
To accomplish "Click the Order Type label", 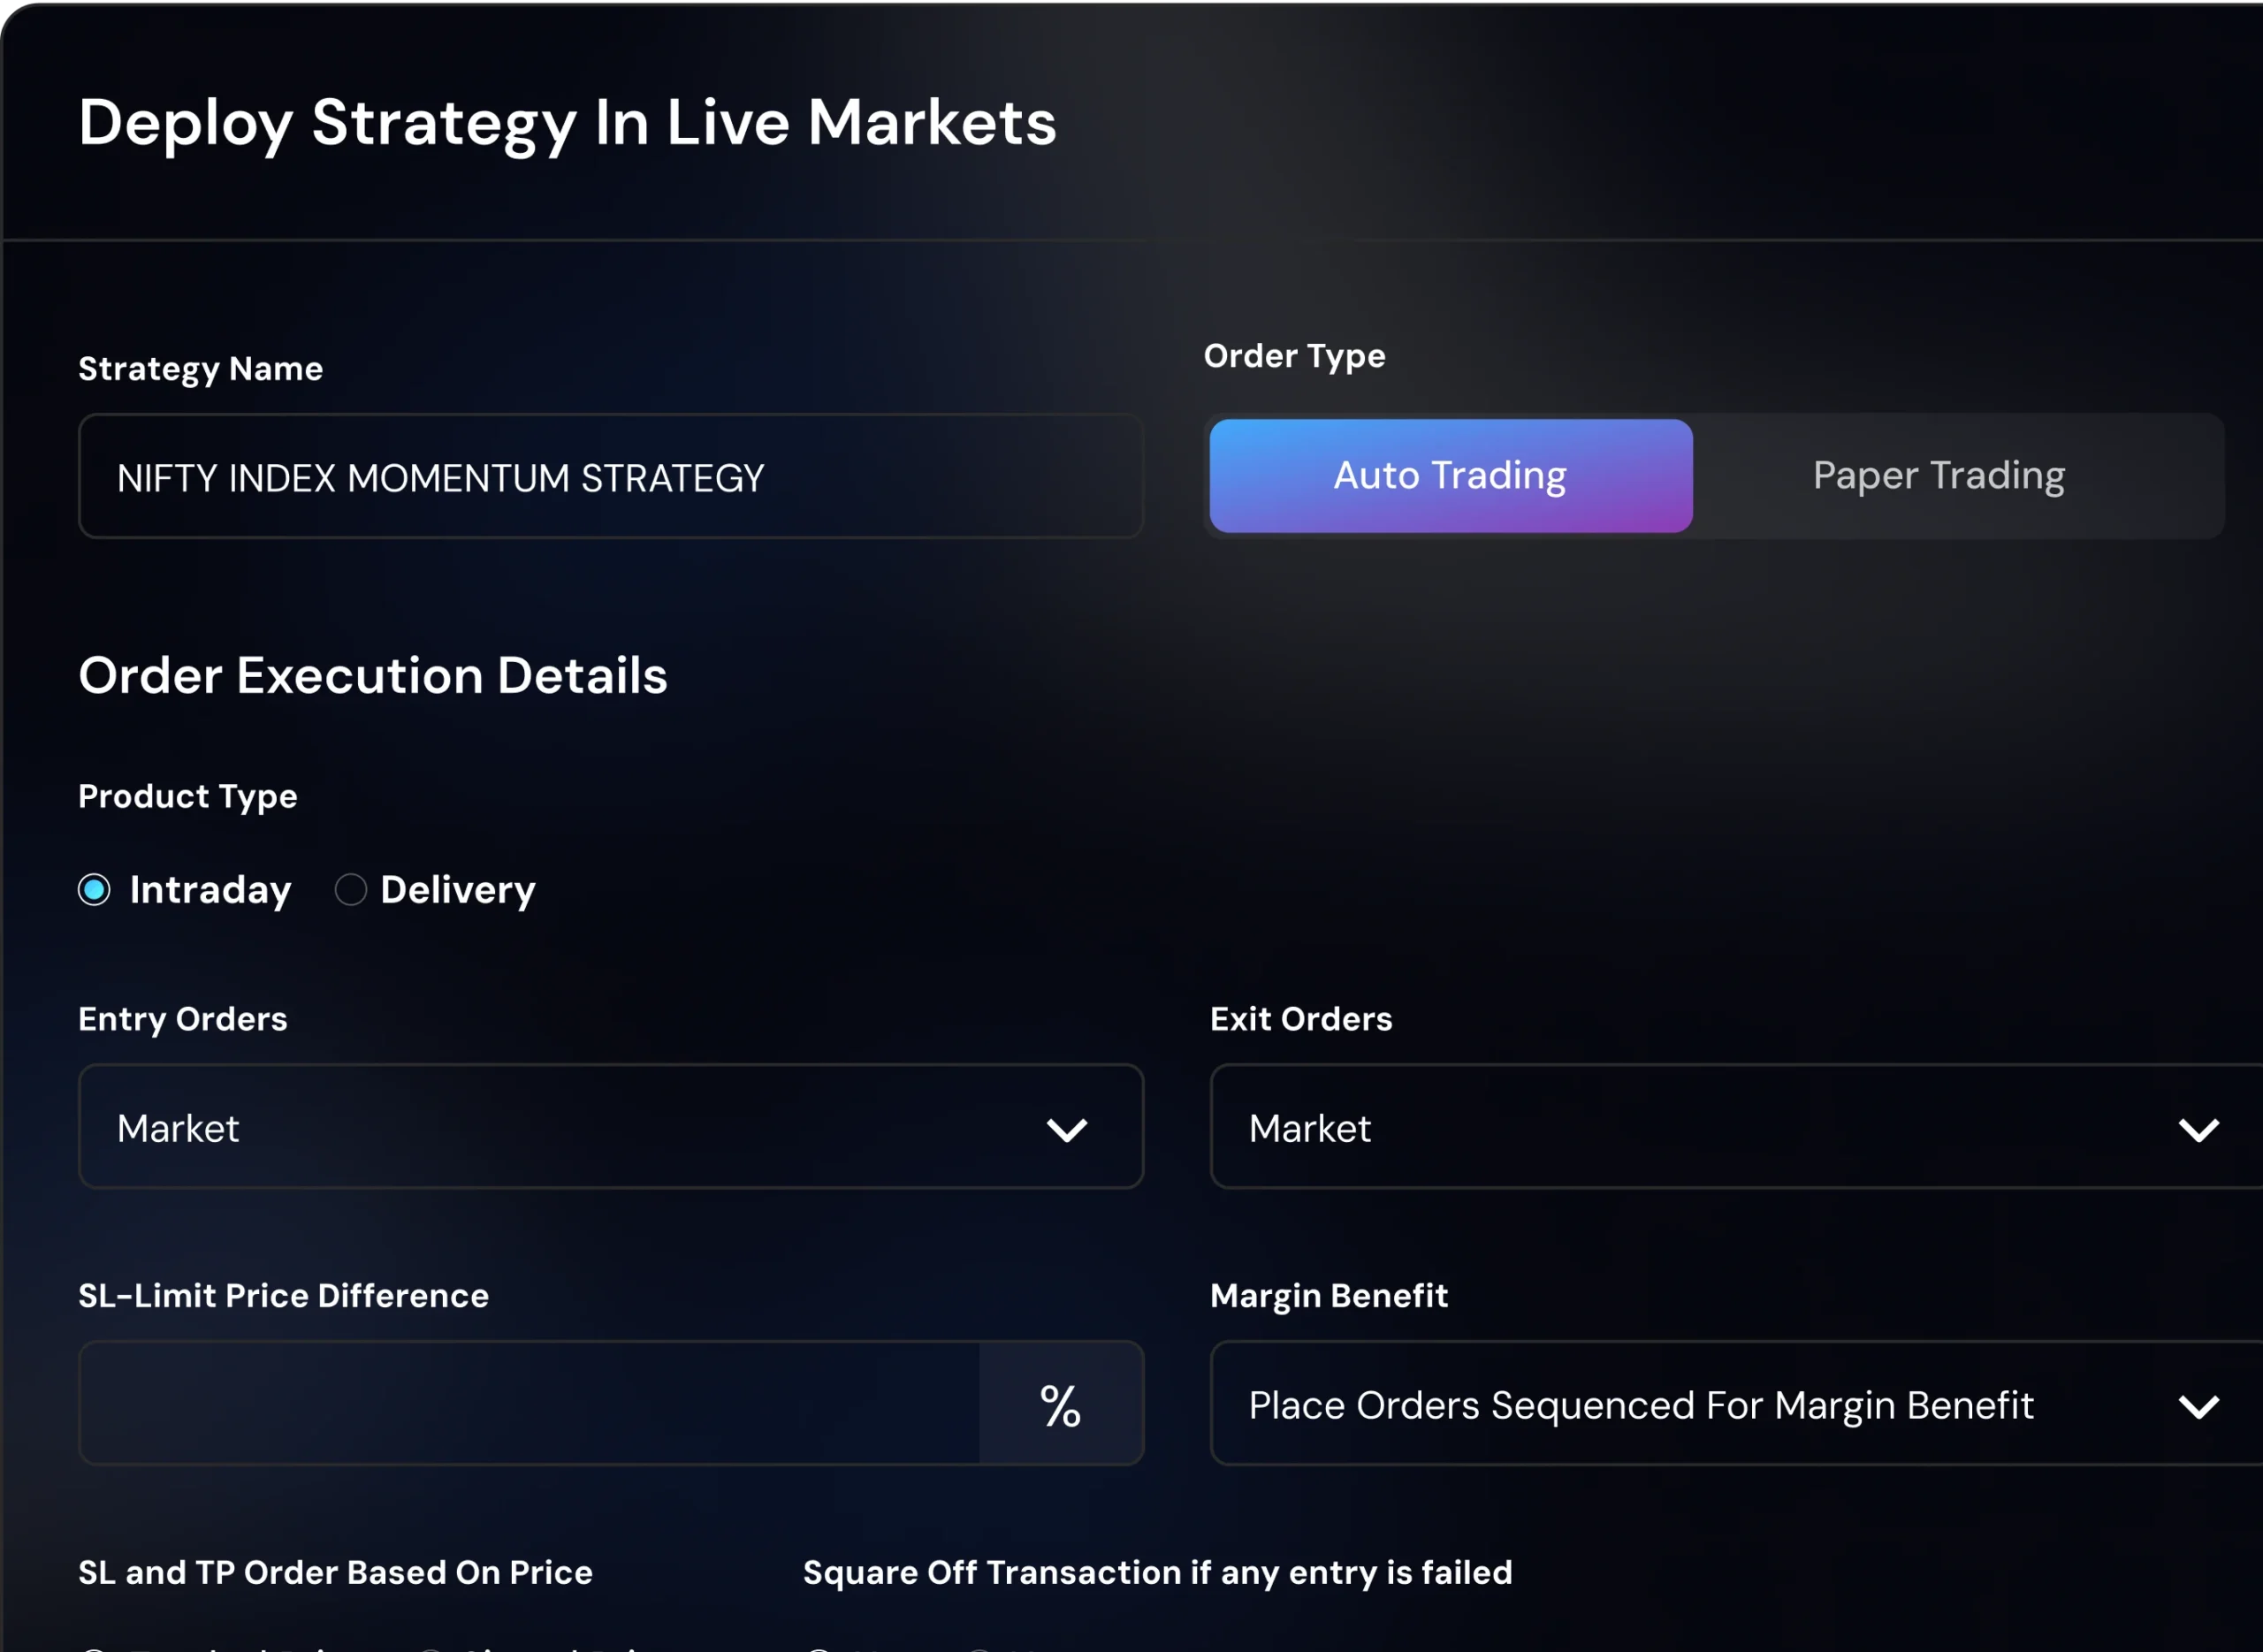I will (x=1294, y=356).
